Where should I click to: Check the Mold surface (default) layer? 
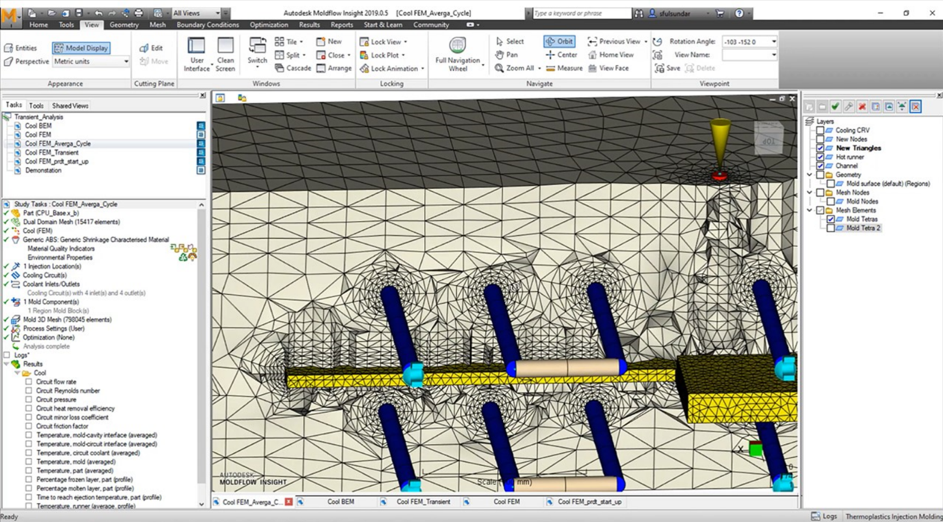831,183
